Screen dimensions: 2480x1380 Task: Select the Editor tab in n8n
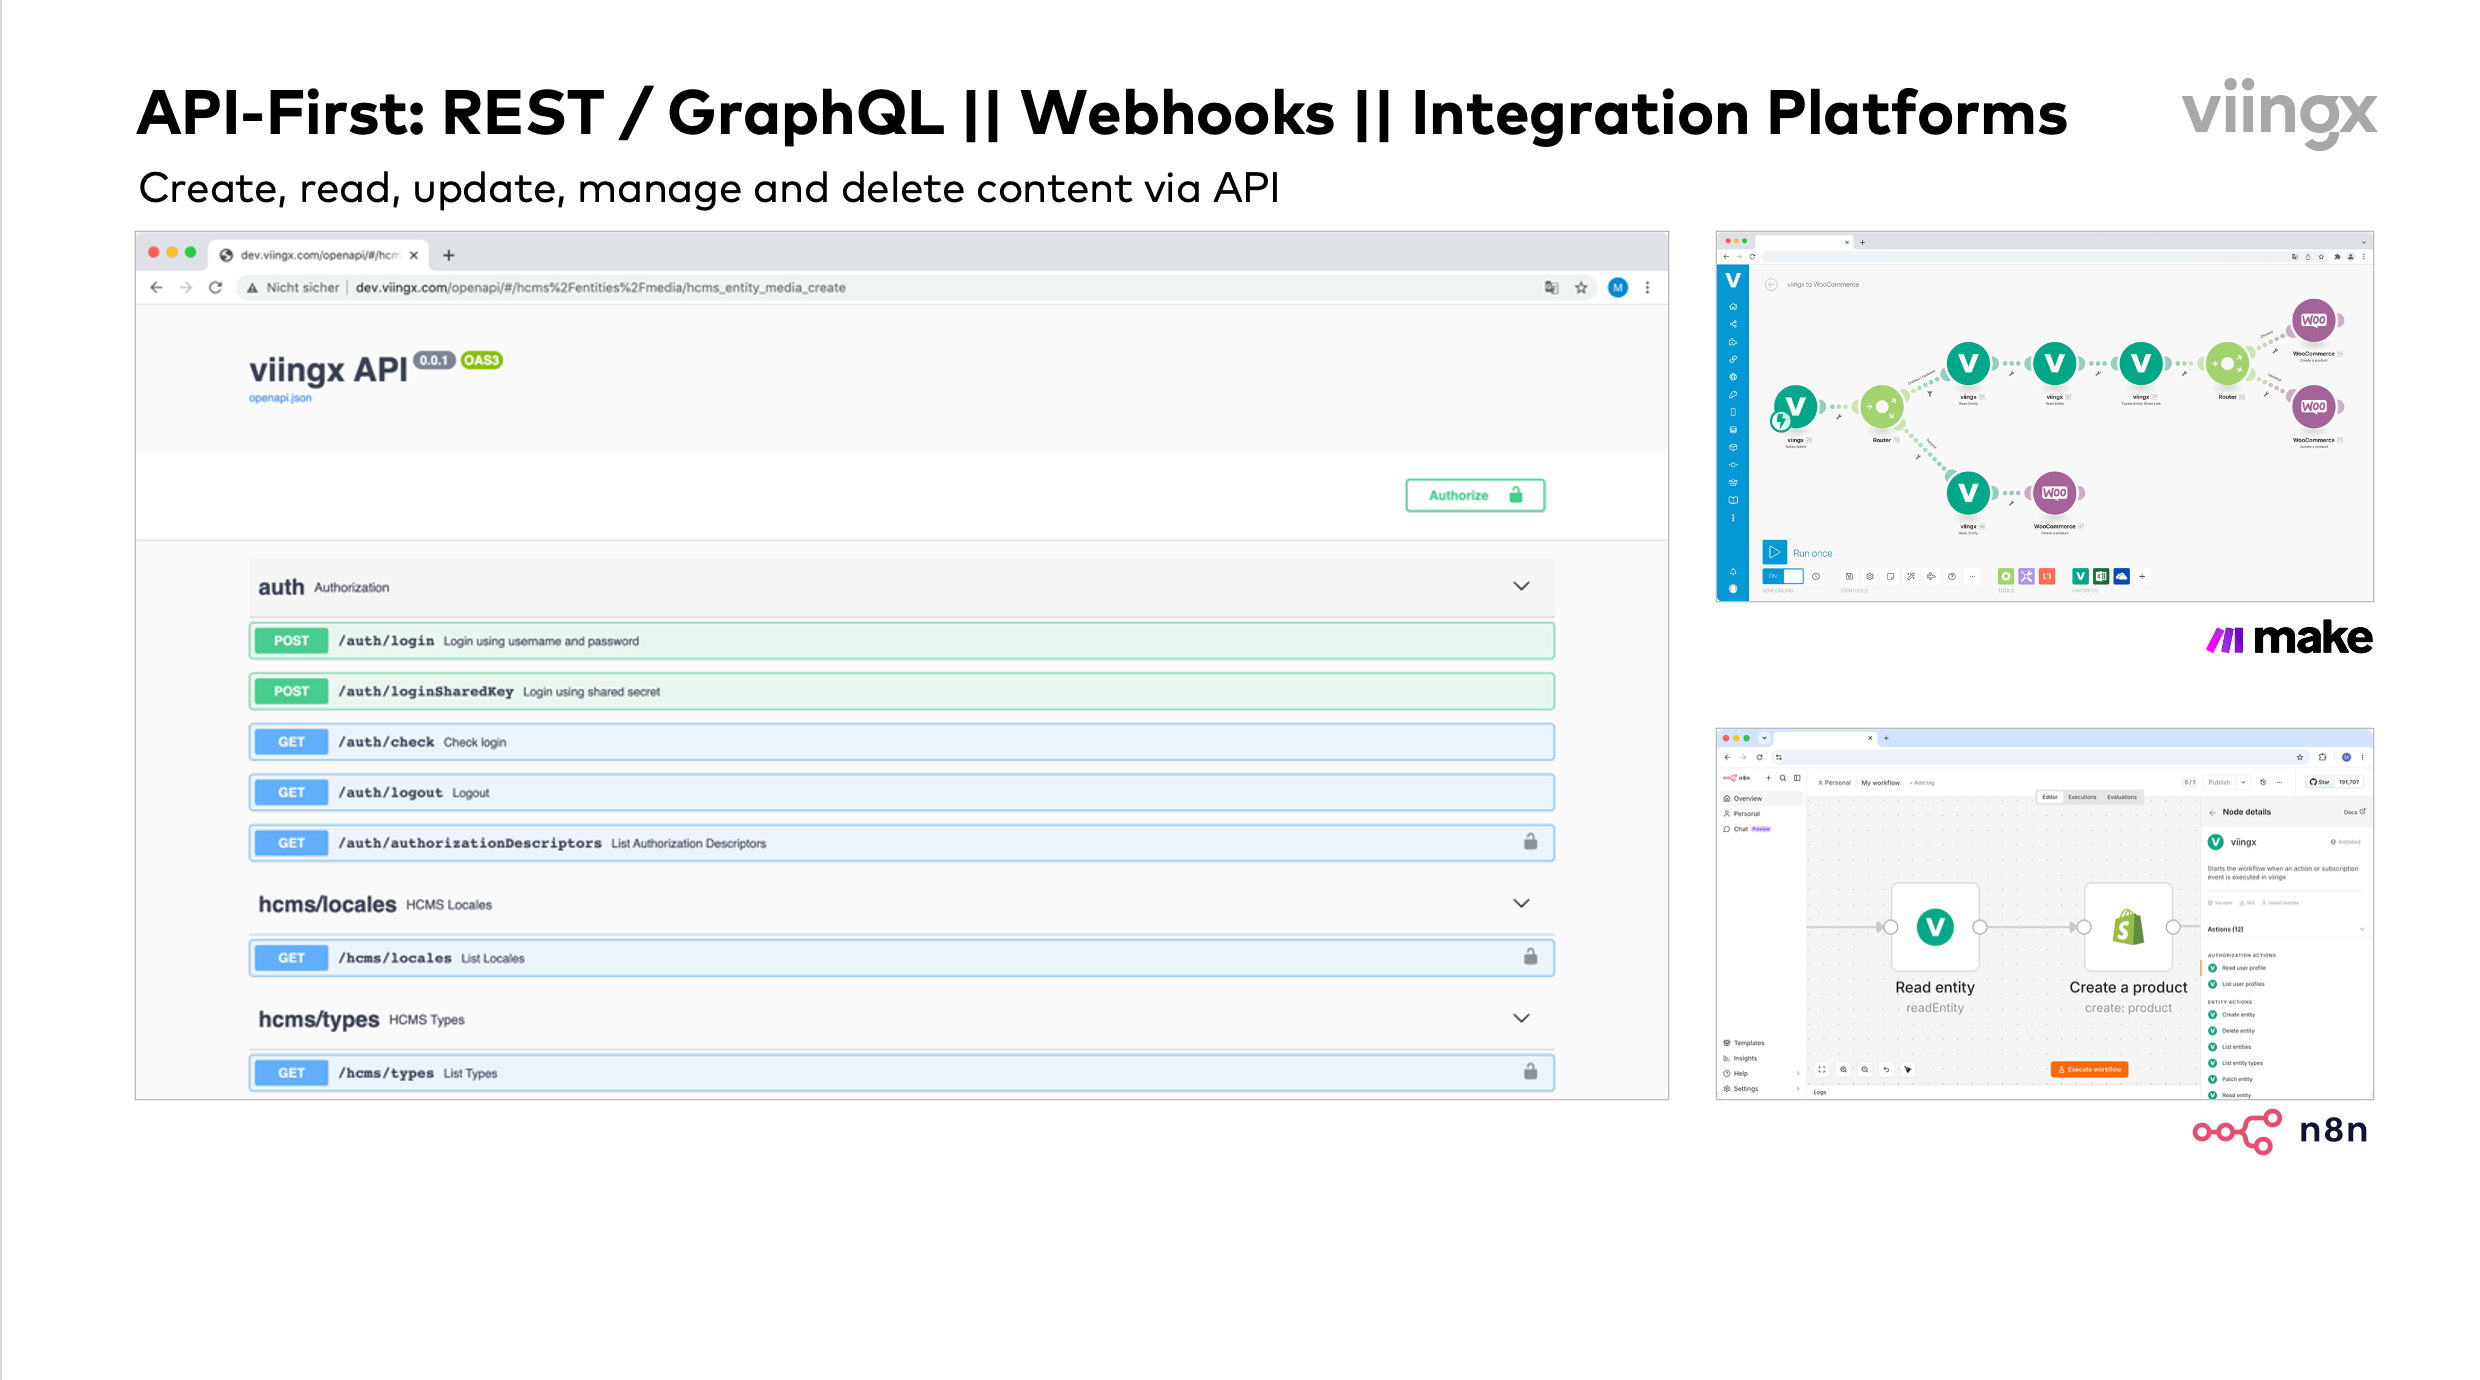2050,797
